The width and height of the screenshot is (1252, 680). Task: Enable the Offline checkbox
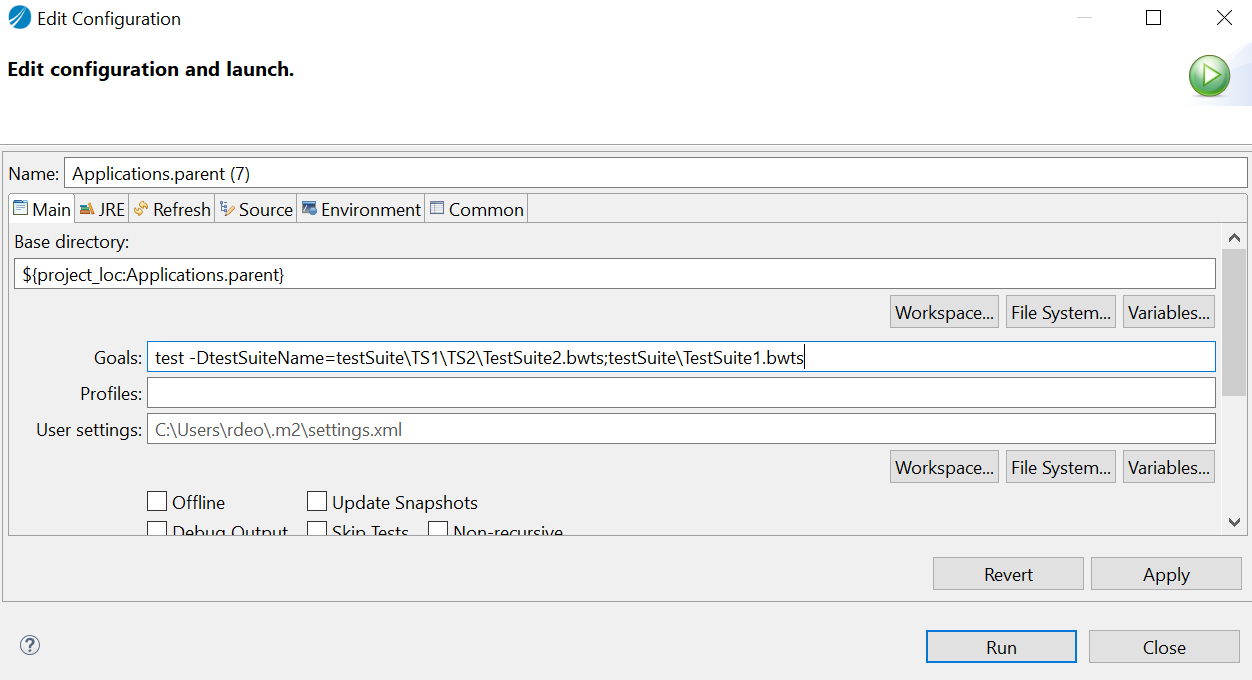157,501
